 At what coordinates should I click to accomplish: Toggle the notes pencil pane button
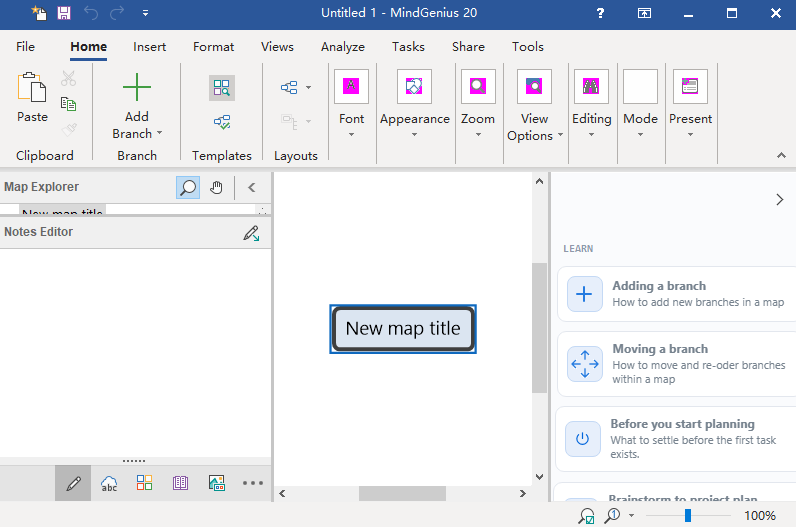tap(73, 483)
